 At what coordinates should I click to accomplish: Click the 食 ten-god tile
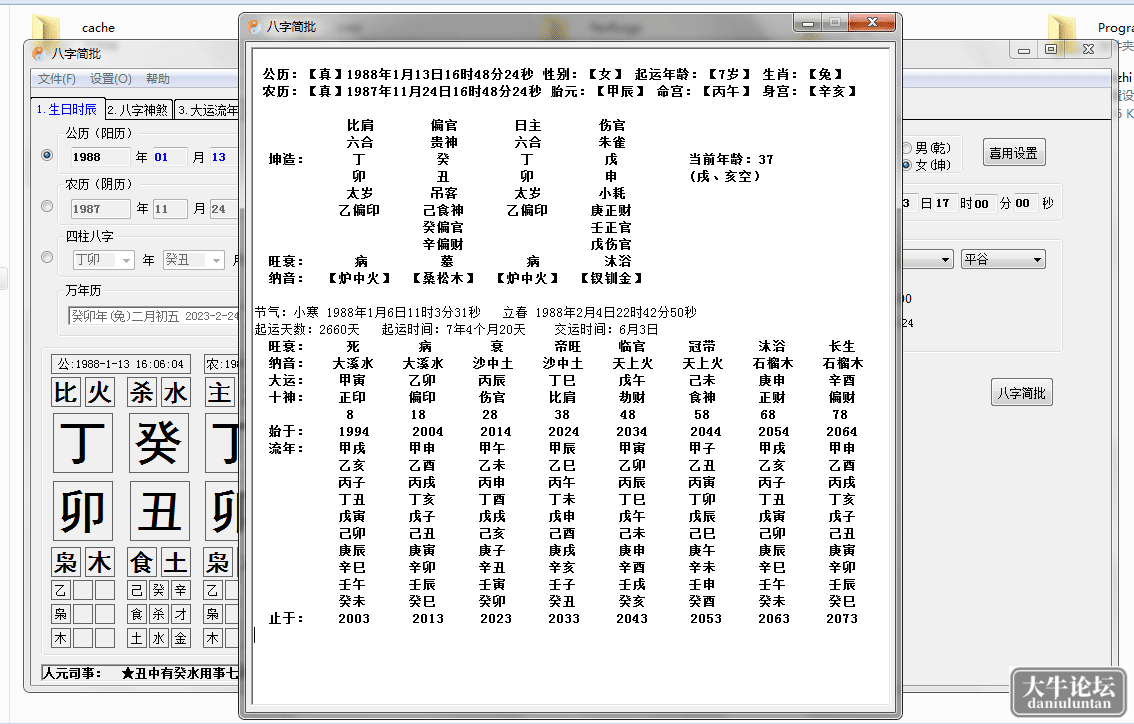click(141, 562)
